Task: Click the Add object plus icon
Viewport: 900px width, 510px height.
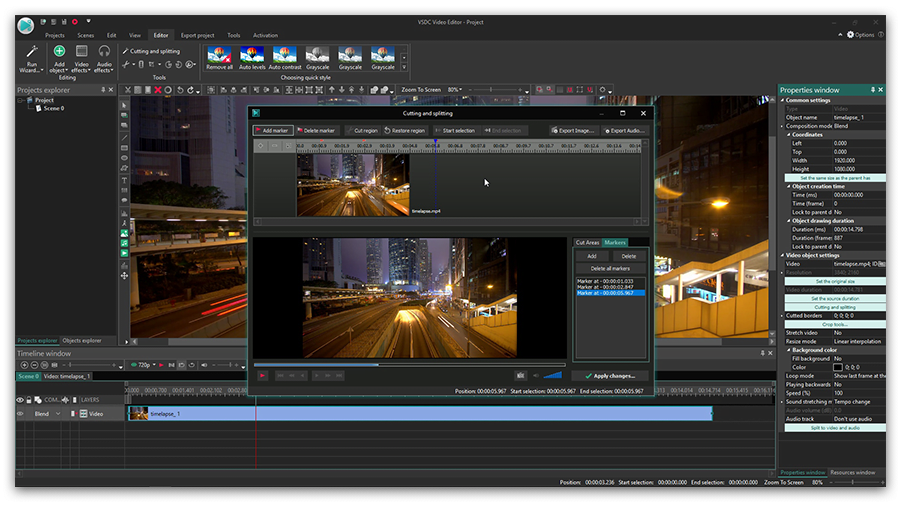Action: 59,51
